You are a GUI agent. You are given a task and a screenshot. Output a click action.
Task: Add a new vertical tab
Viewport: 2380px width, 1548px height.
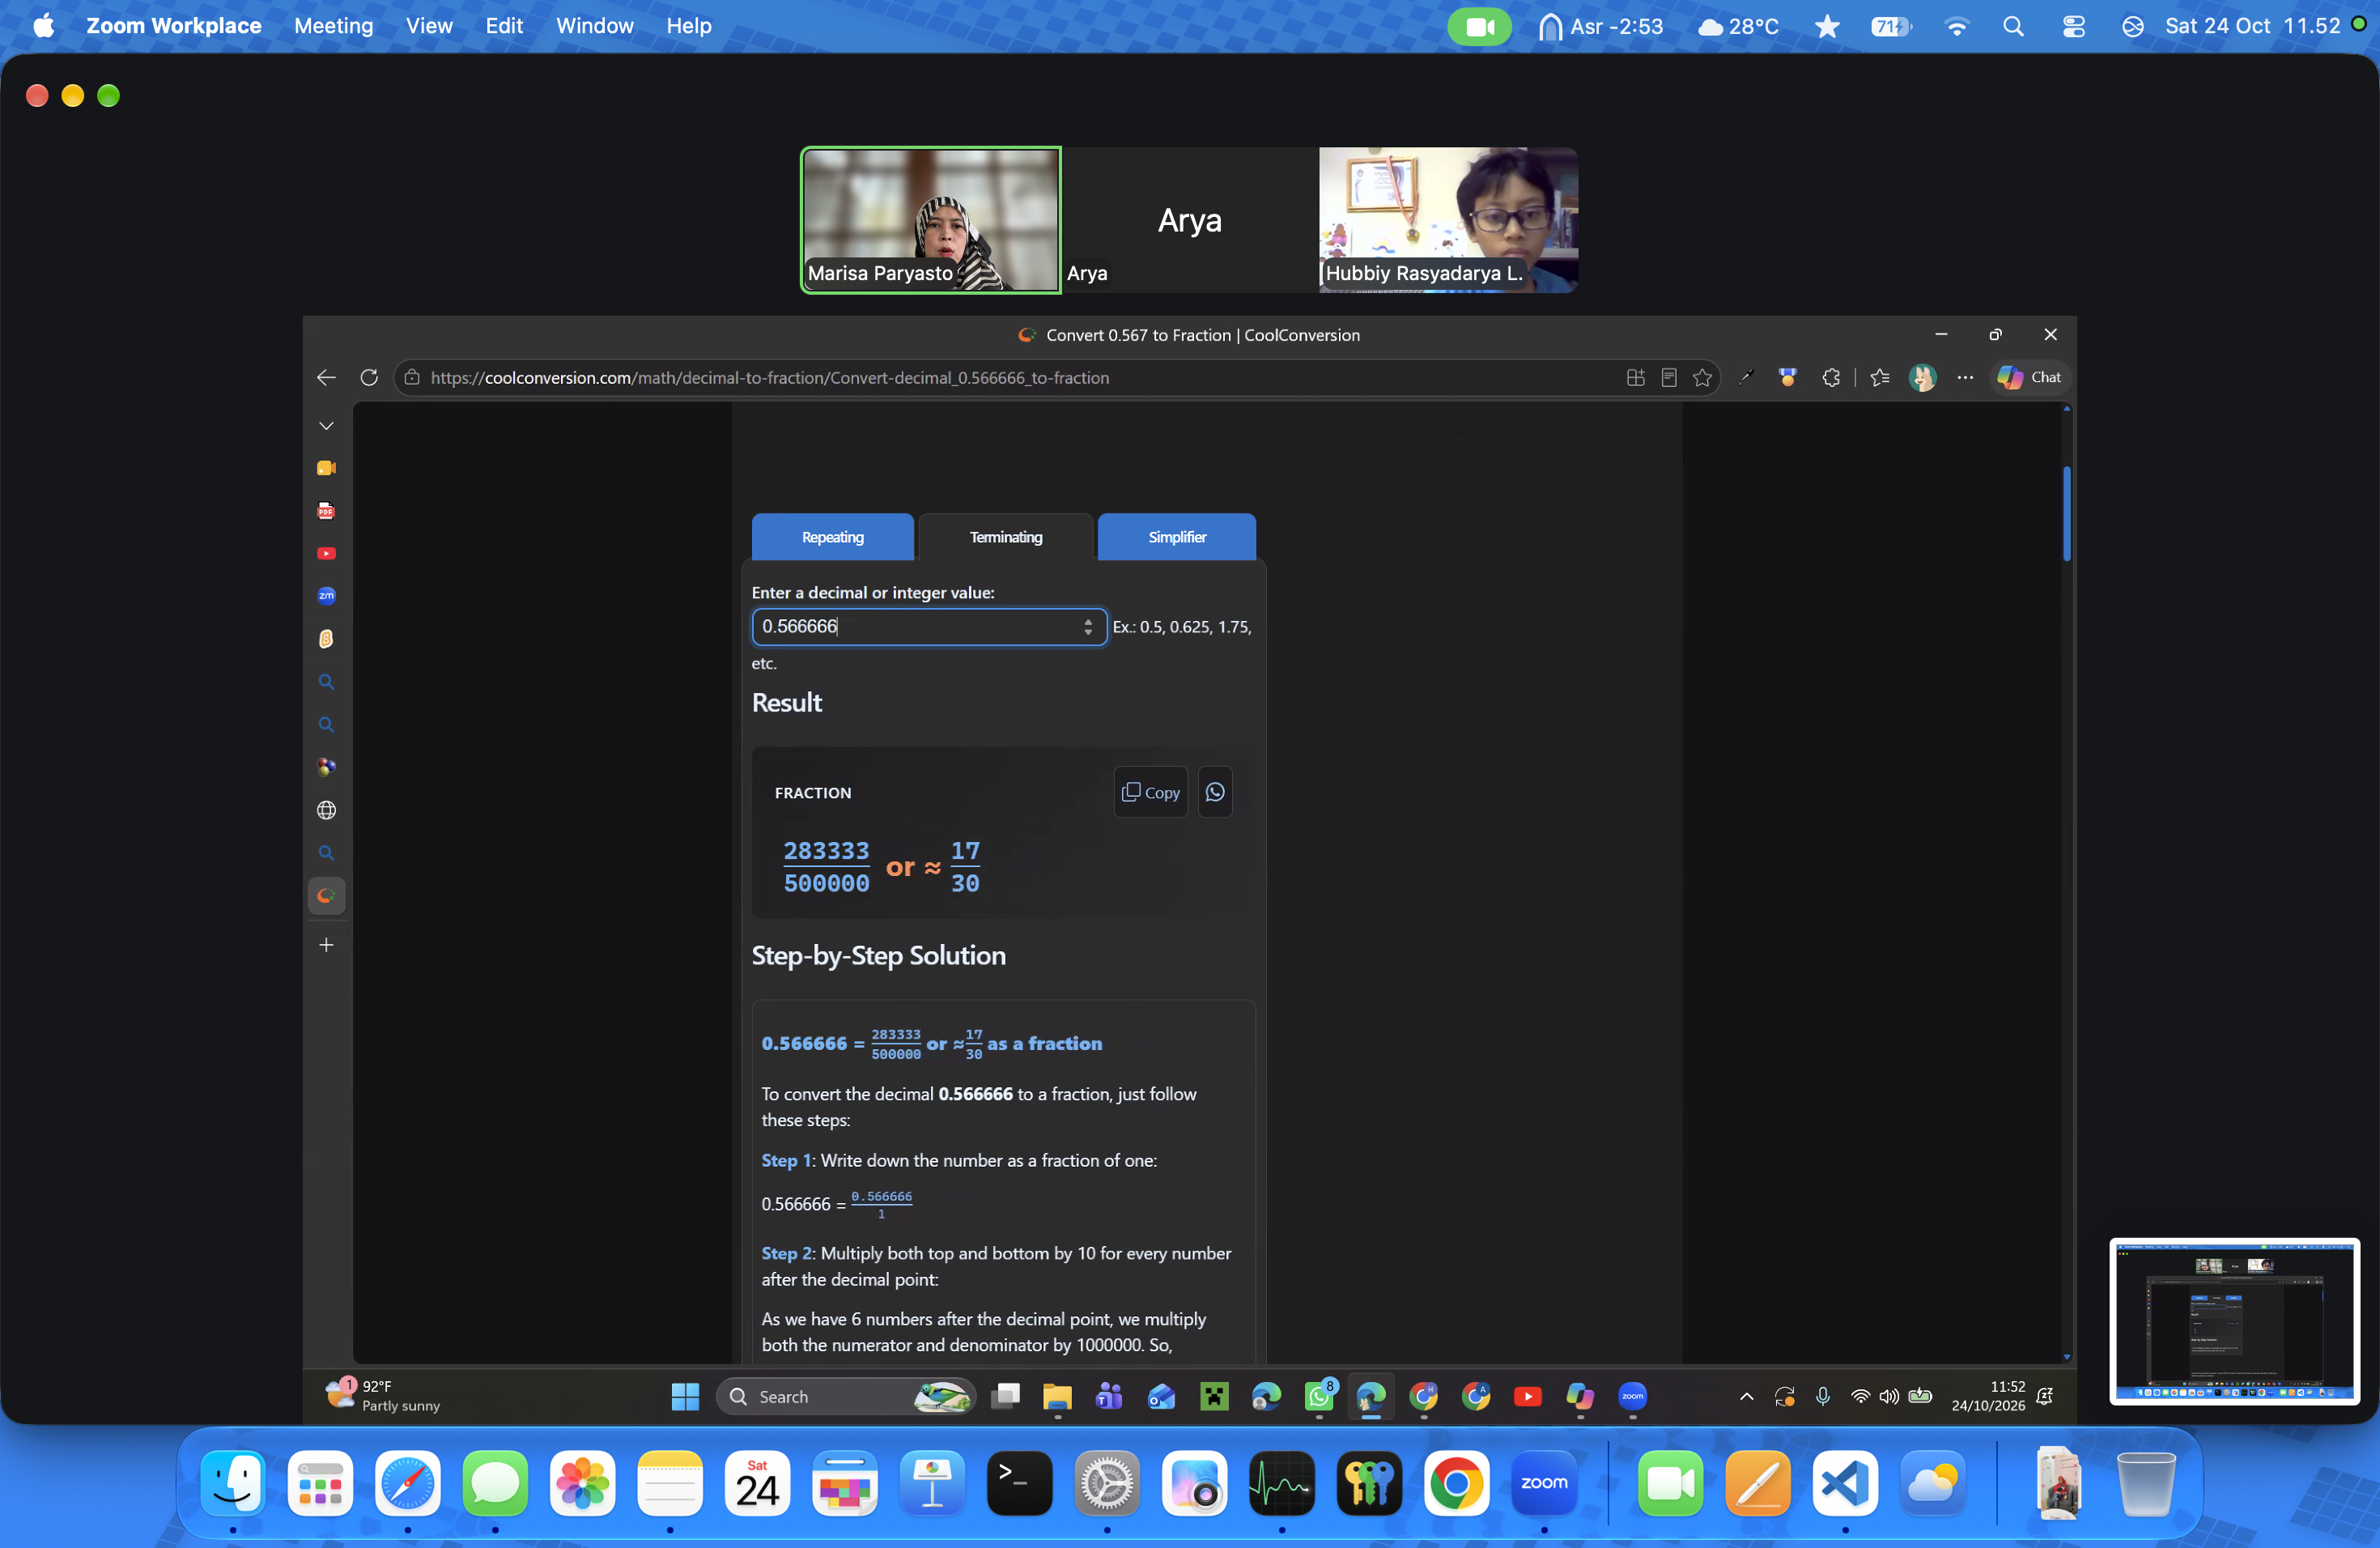(x=326, y=945)
